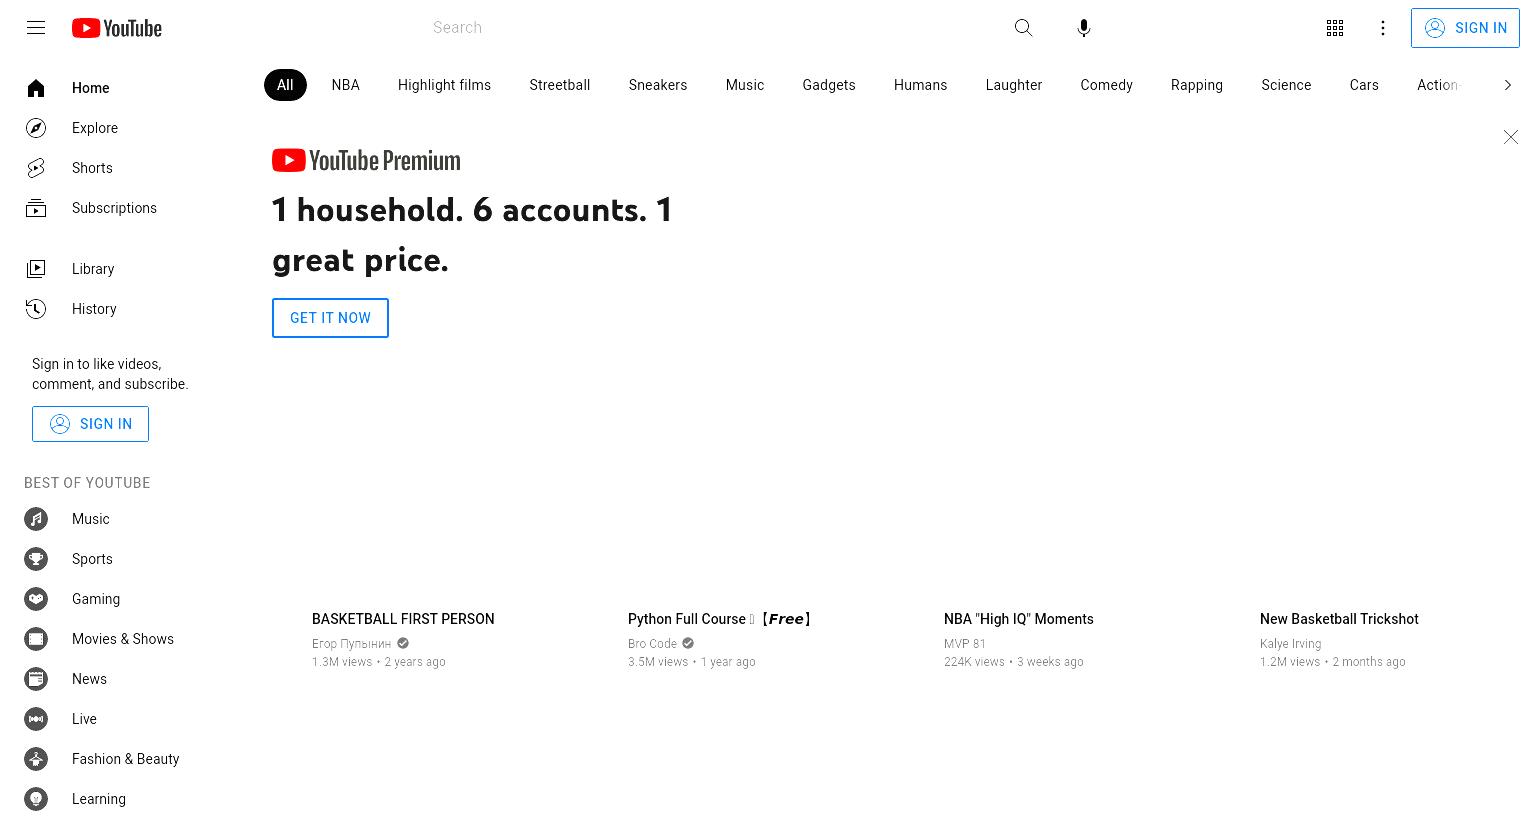Screen dimensions: 1536x816
Task: Open the hamburger guide menu
Action: pos(36,28)
